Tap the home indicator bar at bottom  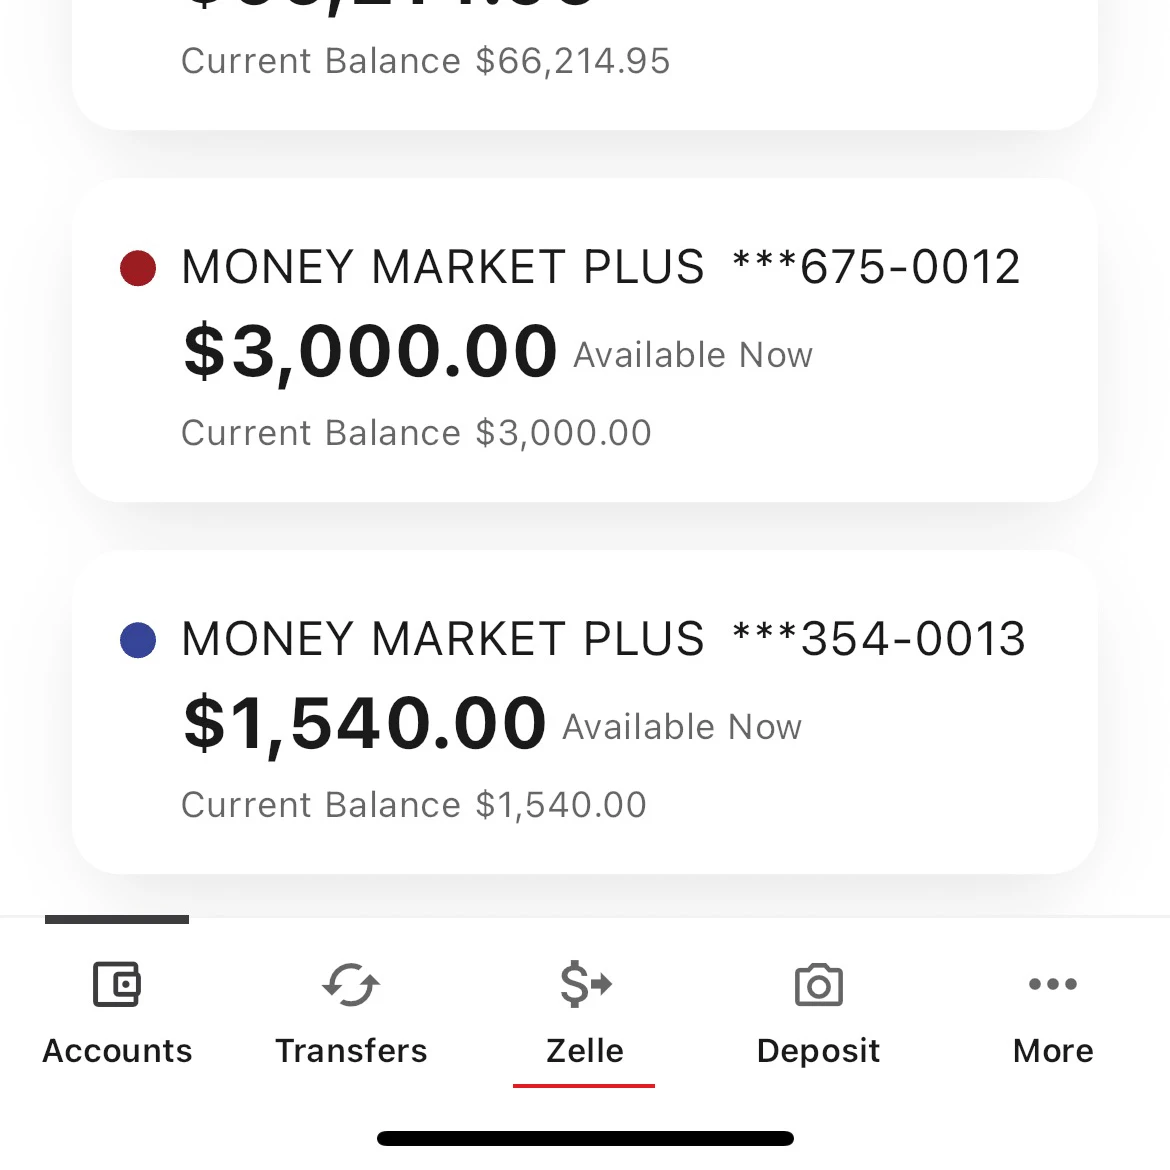click(584, 1137)
